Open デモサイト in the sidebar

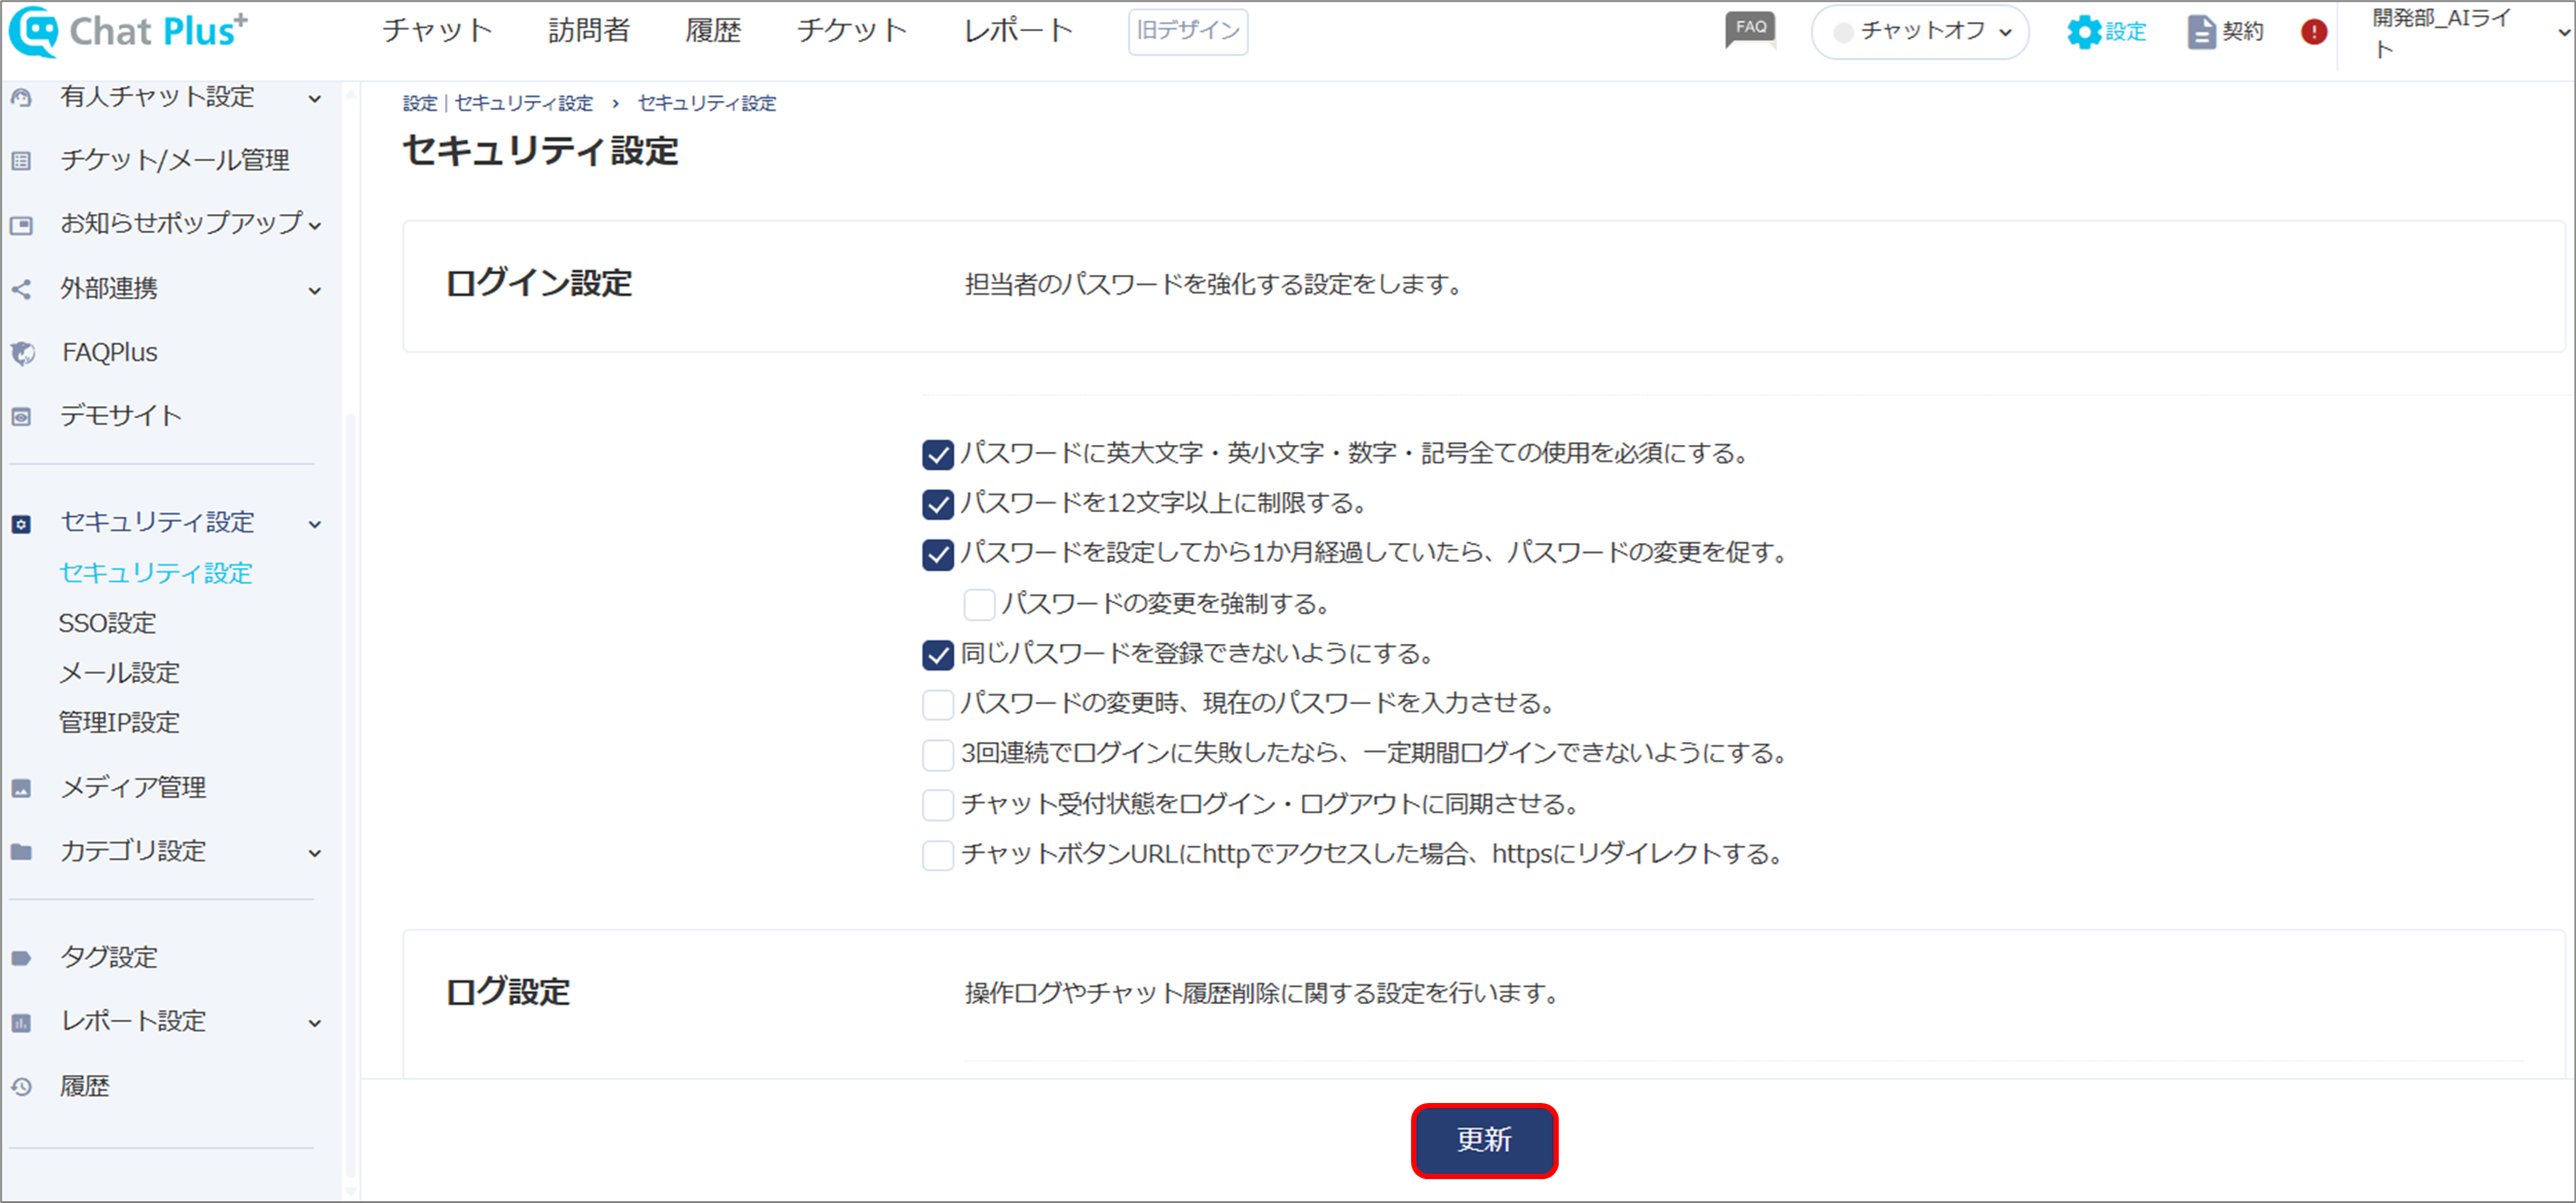[121, 416]
